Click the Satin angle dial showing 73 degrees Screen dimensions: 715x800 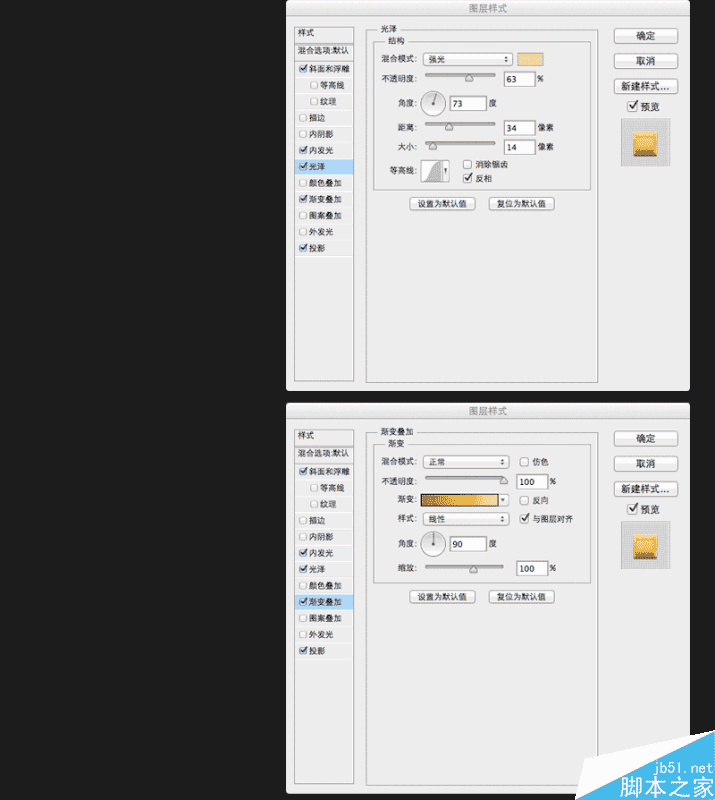point(433,103)
